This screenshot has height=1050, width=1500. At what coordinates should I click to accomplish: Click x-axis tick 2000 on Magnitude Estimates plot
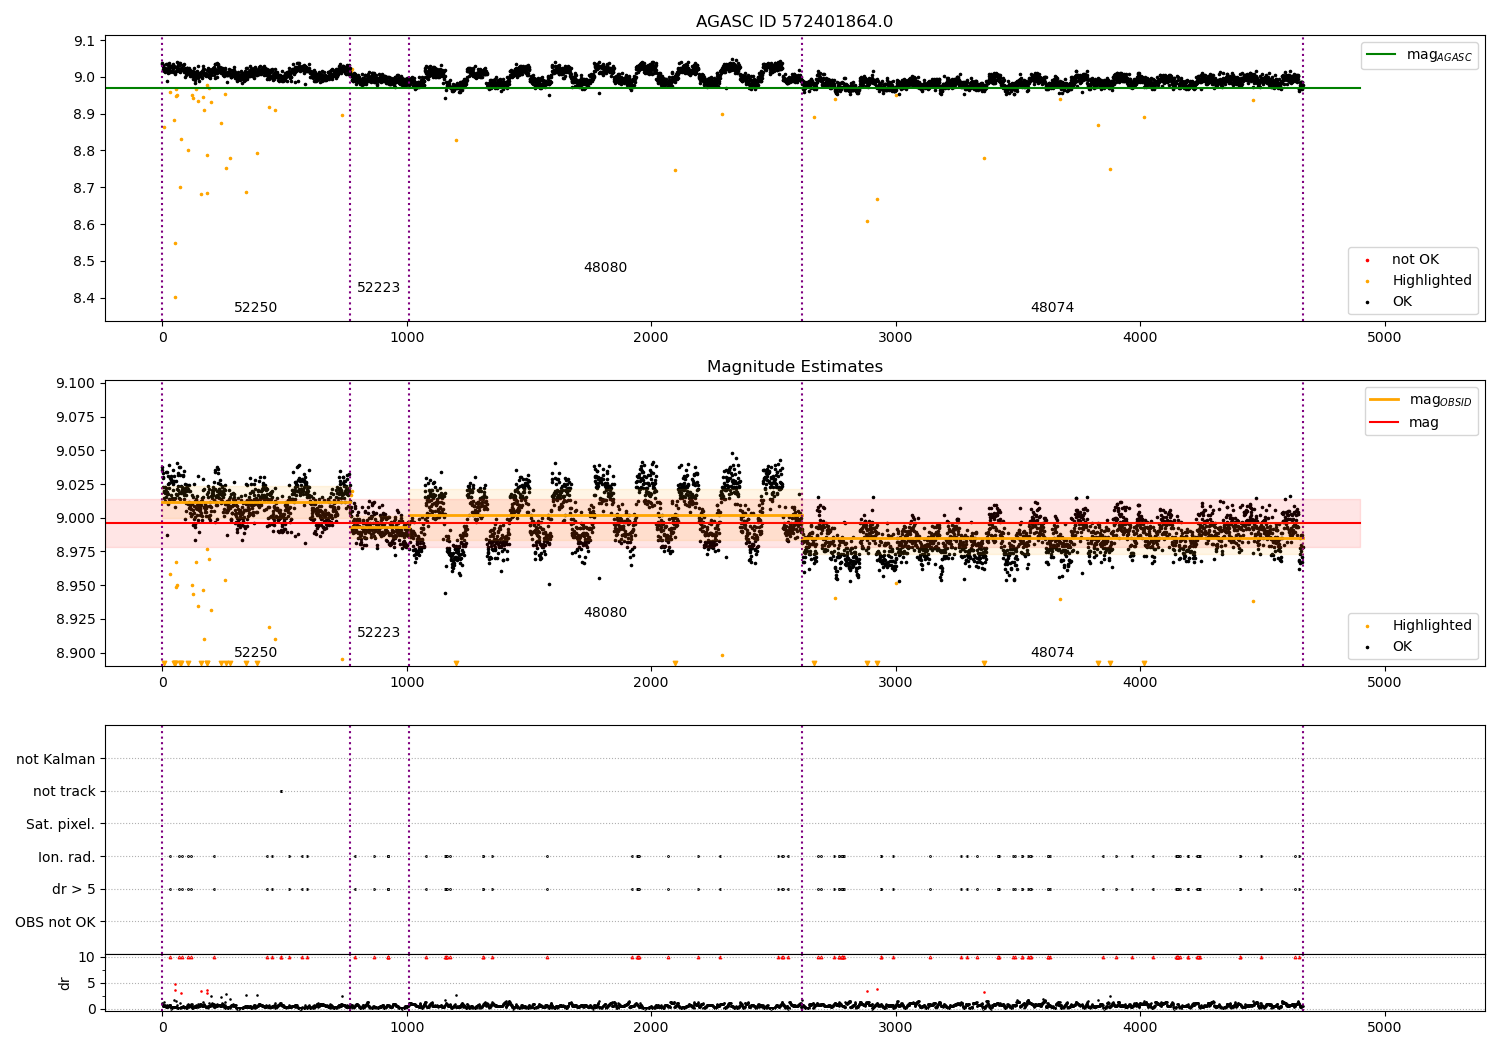coord(651,683)
